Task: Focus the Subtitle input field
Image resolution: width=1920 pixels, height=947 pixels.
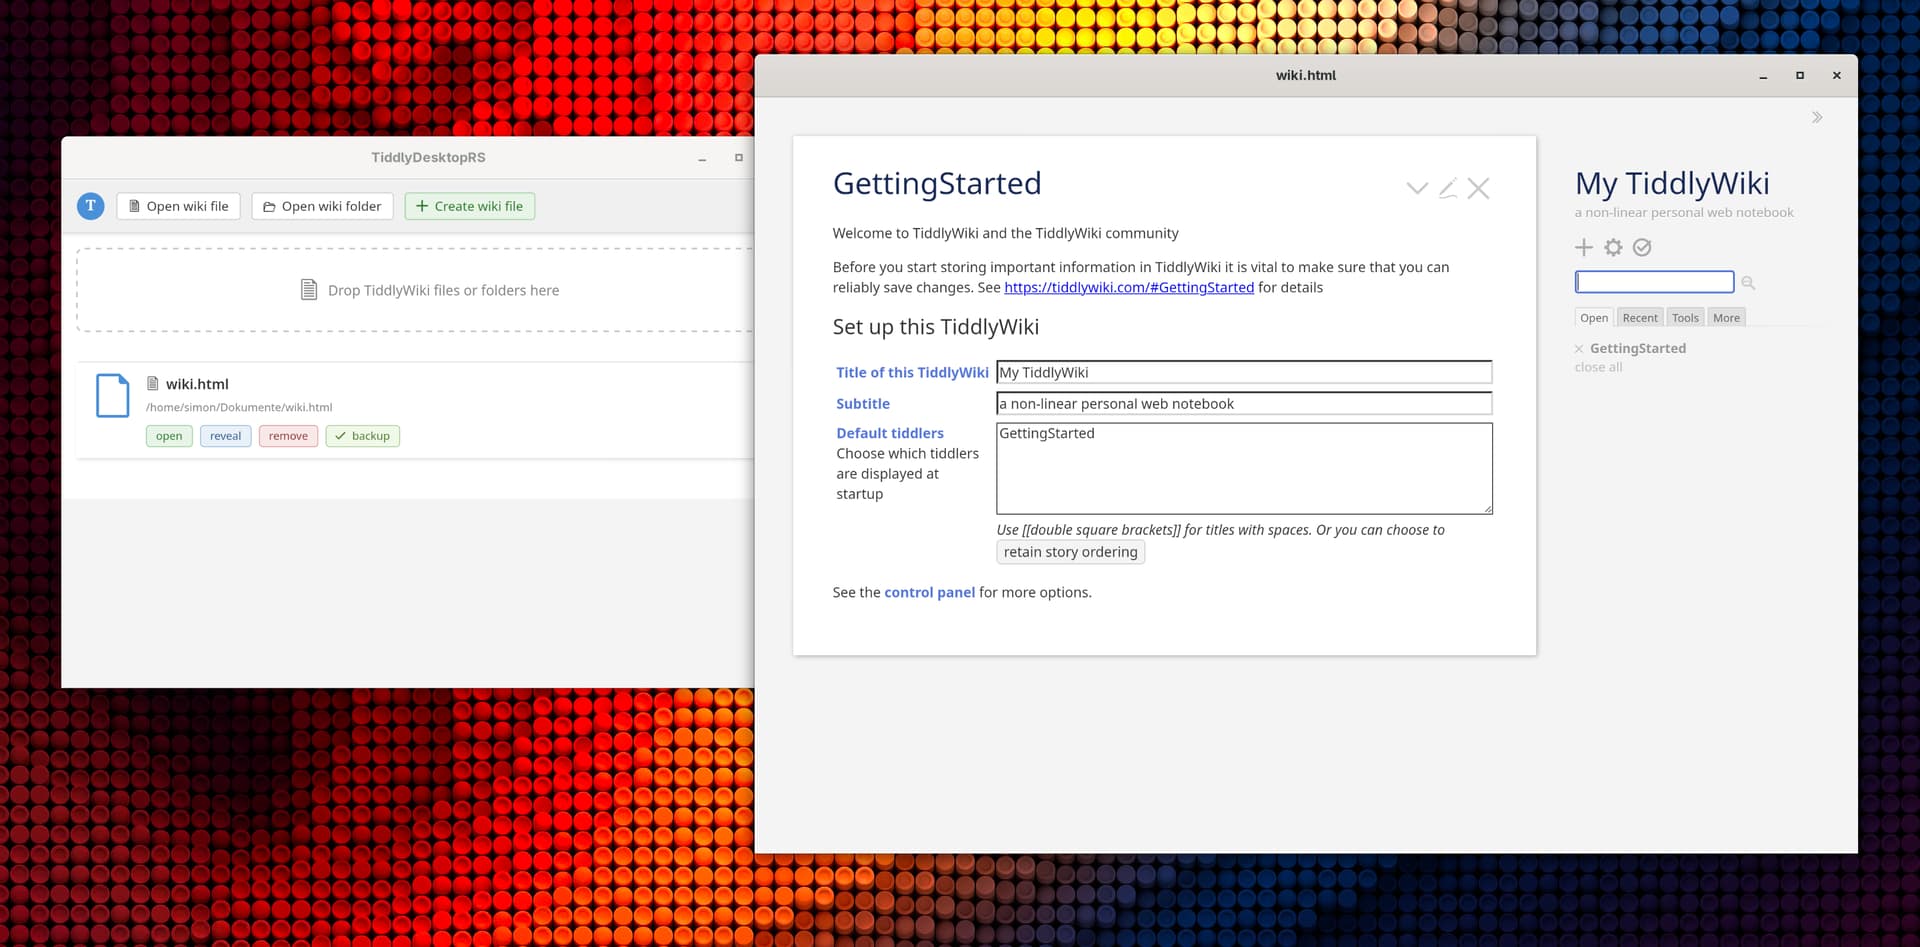Action: [1243, 404]
